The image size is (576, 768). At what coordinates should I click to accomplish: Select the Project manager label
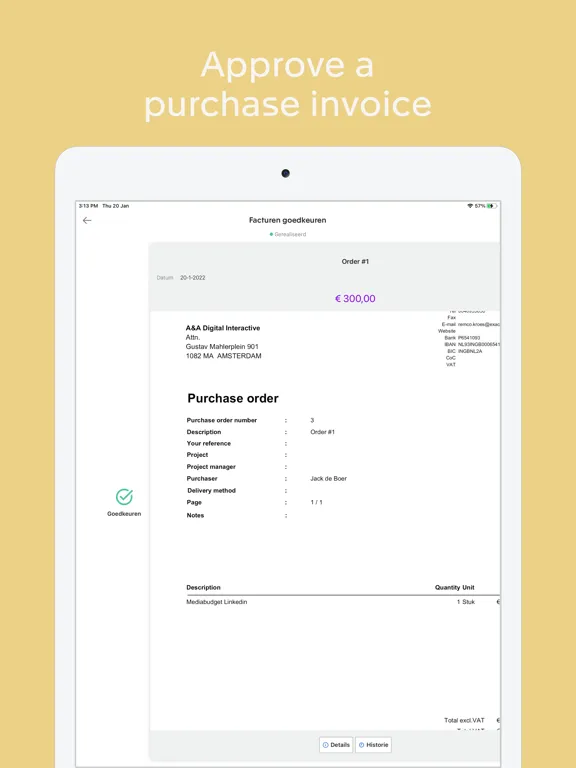211,467
